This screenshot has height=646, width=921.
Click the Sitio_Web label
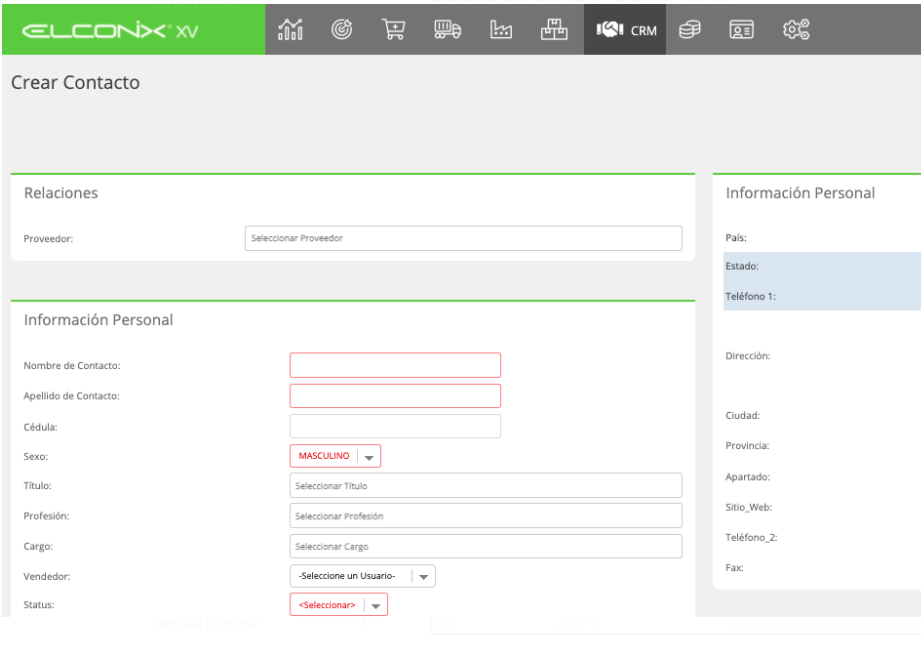(x=749, y=507)
